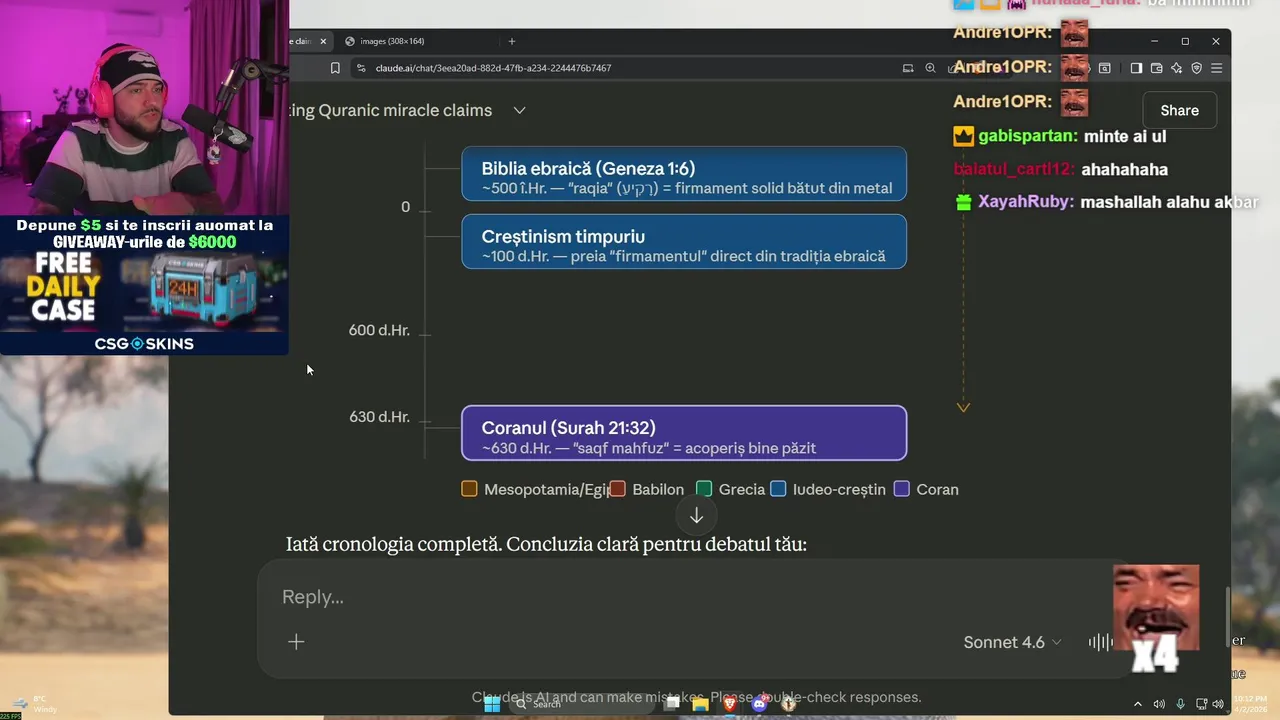
Task: Open the Brave wallet icon
Action: [x=1156, y=68]
